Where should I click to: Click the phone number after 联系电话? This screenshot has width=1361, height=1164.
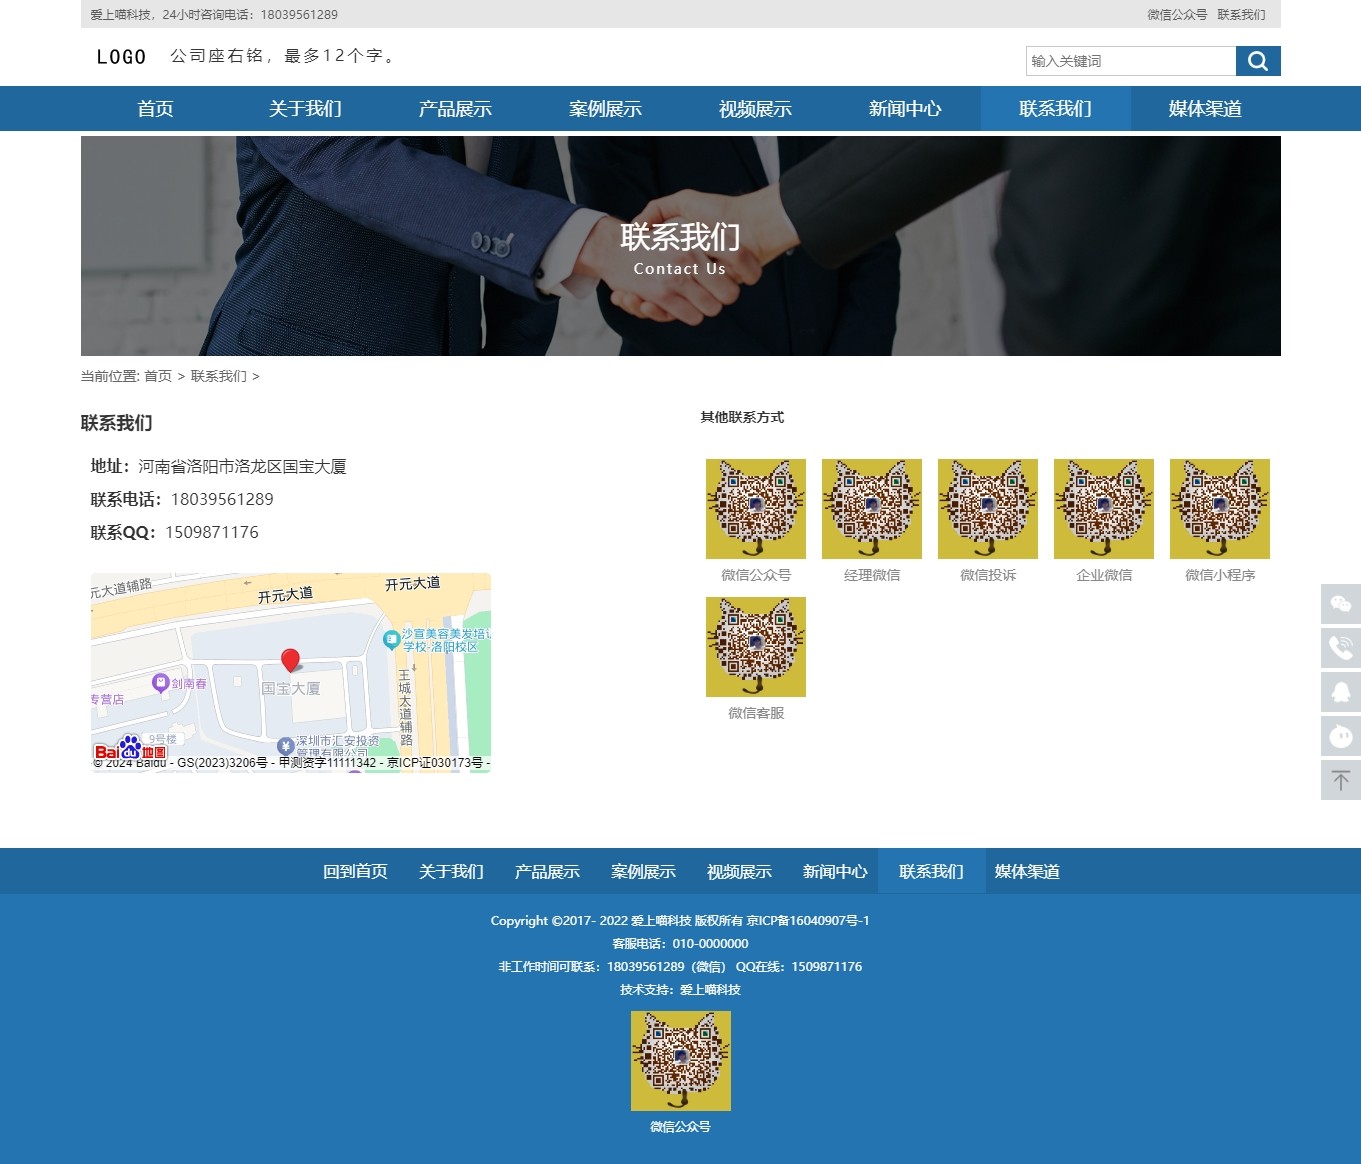click(222, 499)
